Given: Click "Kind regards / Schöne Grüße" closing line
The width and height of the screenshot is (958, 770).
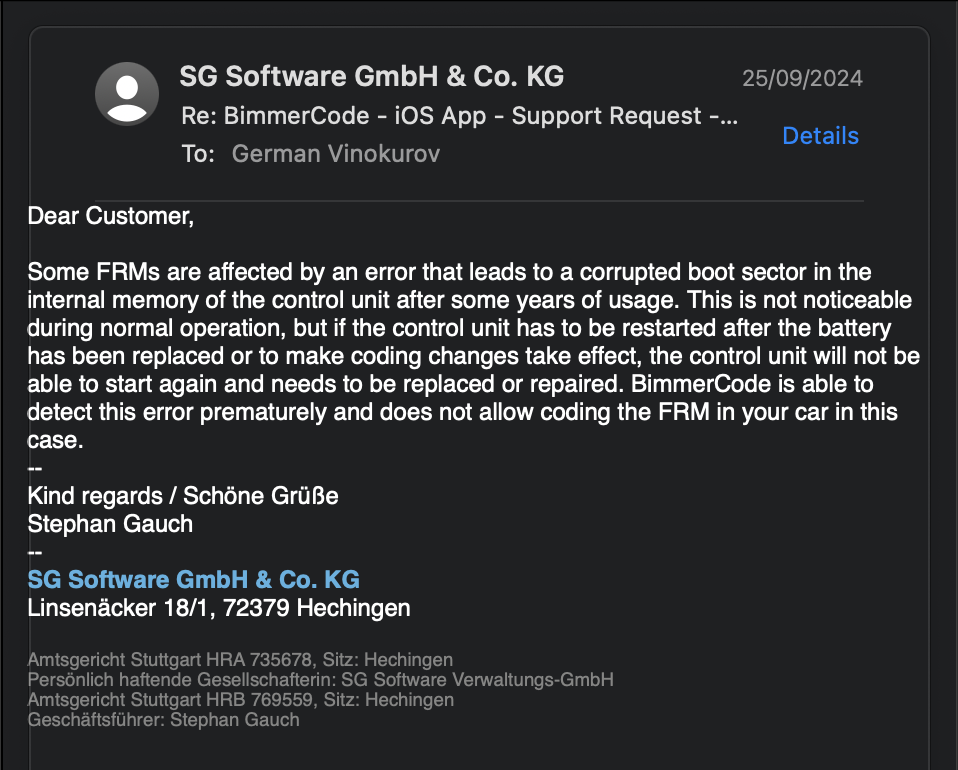Looking at the screenshot, I should [182, 496].
